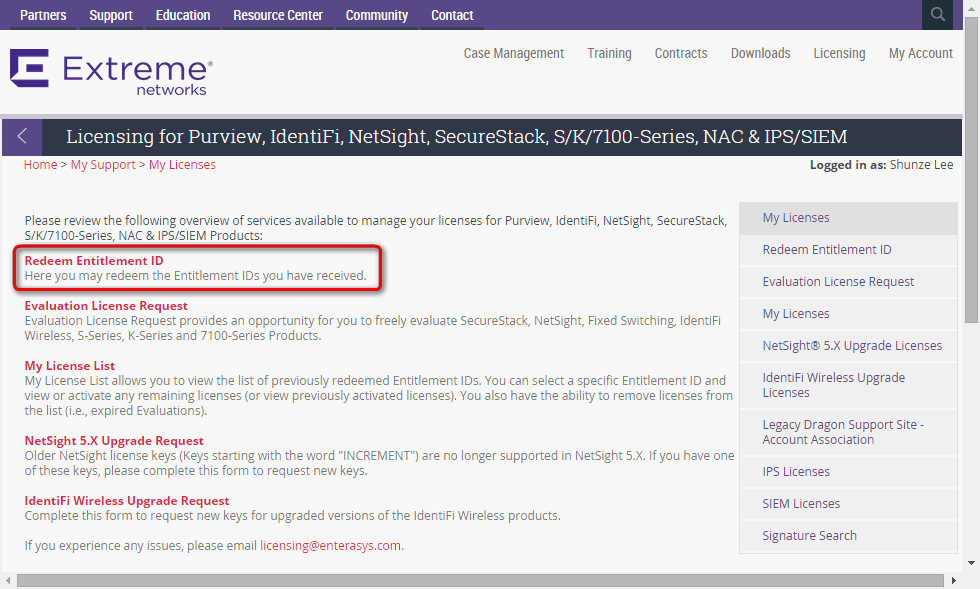Select Redeem Entitlement ID in sidebar
The width and height of the screenshot is (980, 589).
point(848,249)
